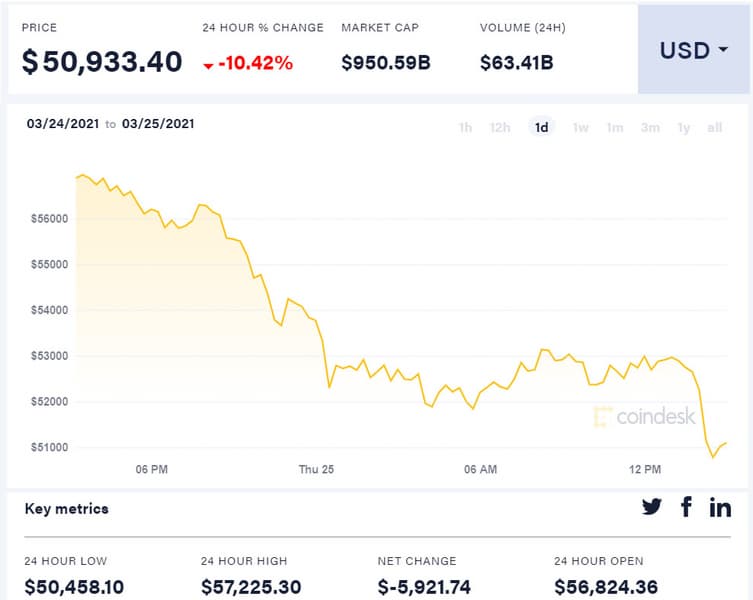Click the Thu 25 axis label
This screenshot has width=753, height=600.
(316, 469)
